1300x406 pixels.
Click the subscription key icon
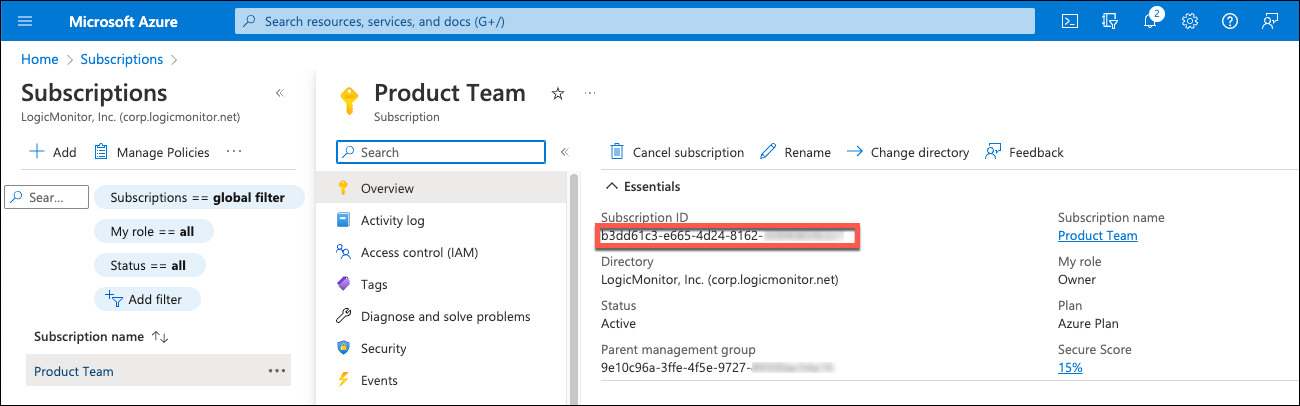point(348,102)
